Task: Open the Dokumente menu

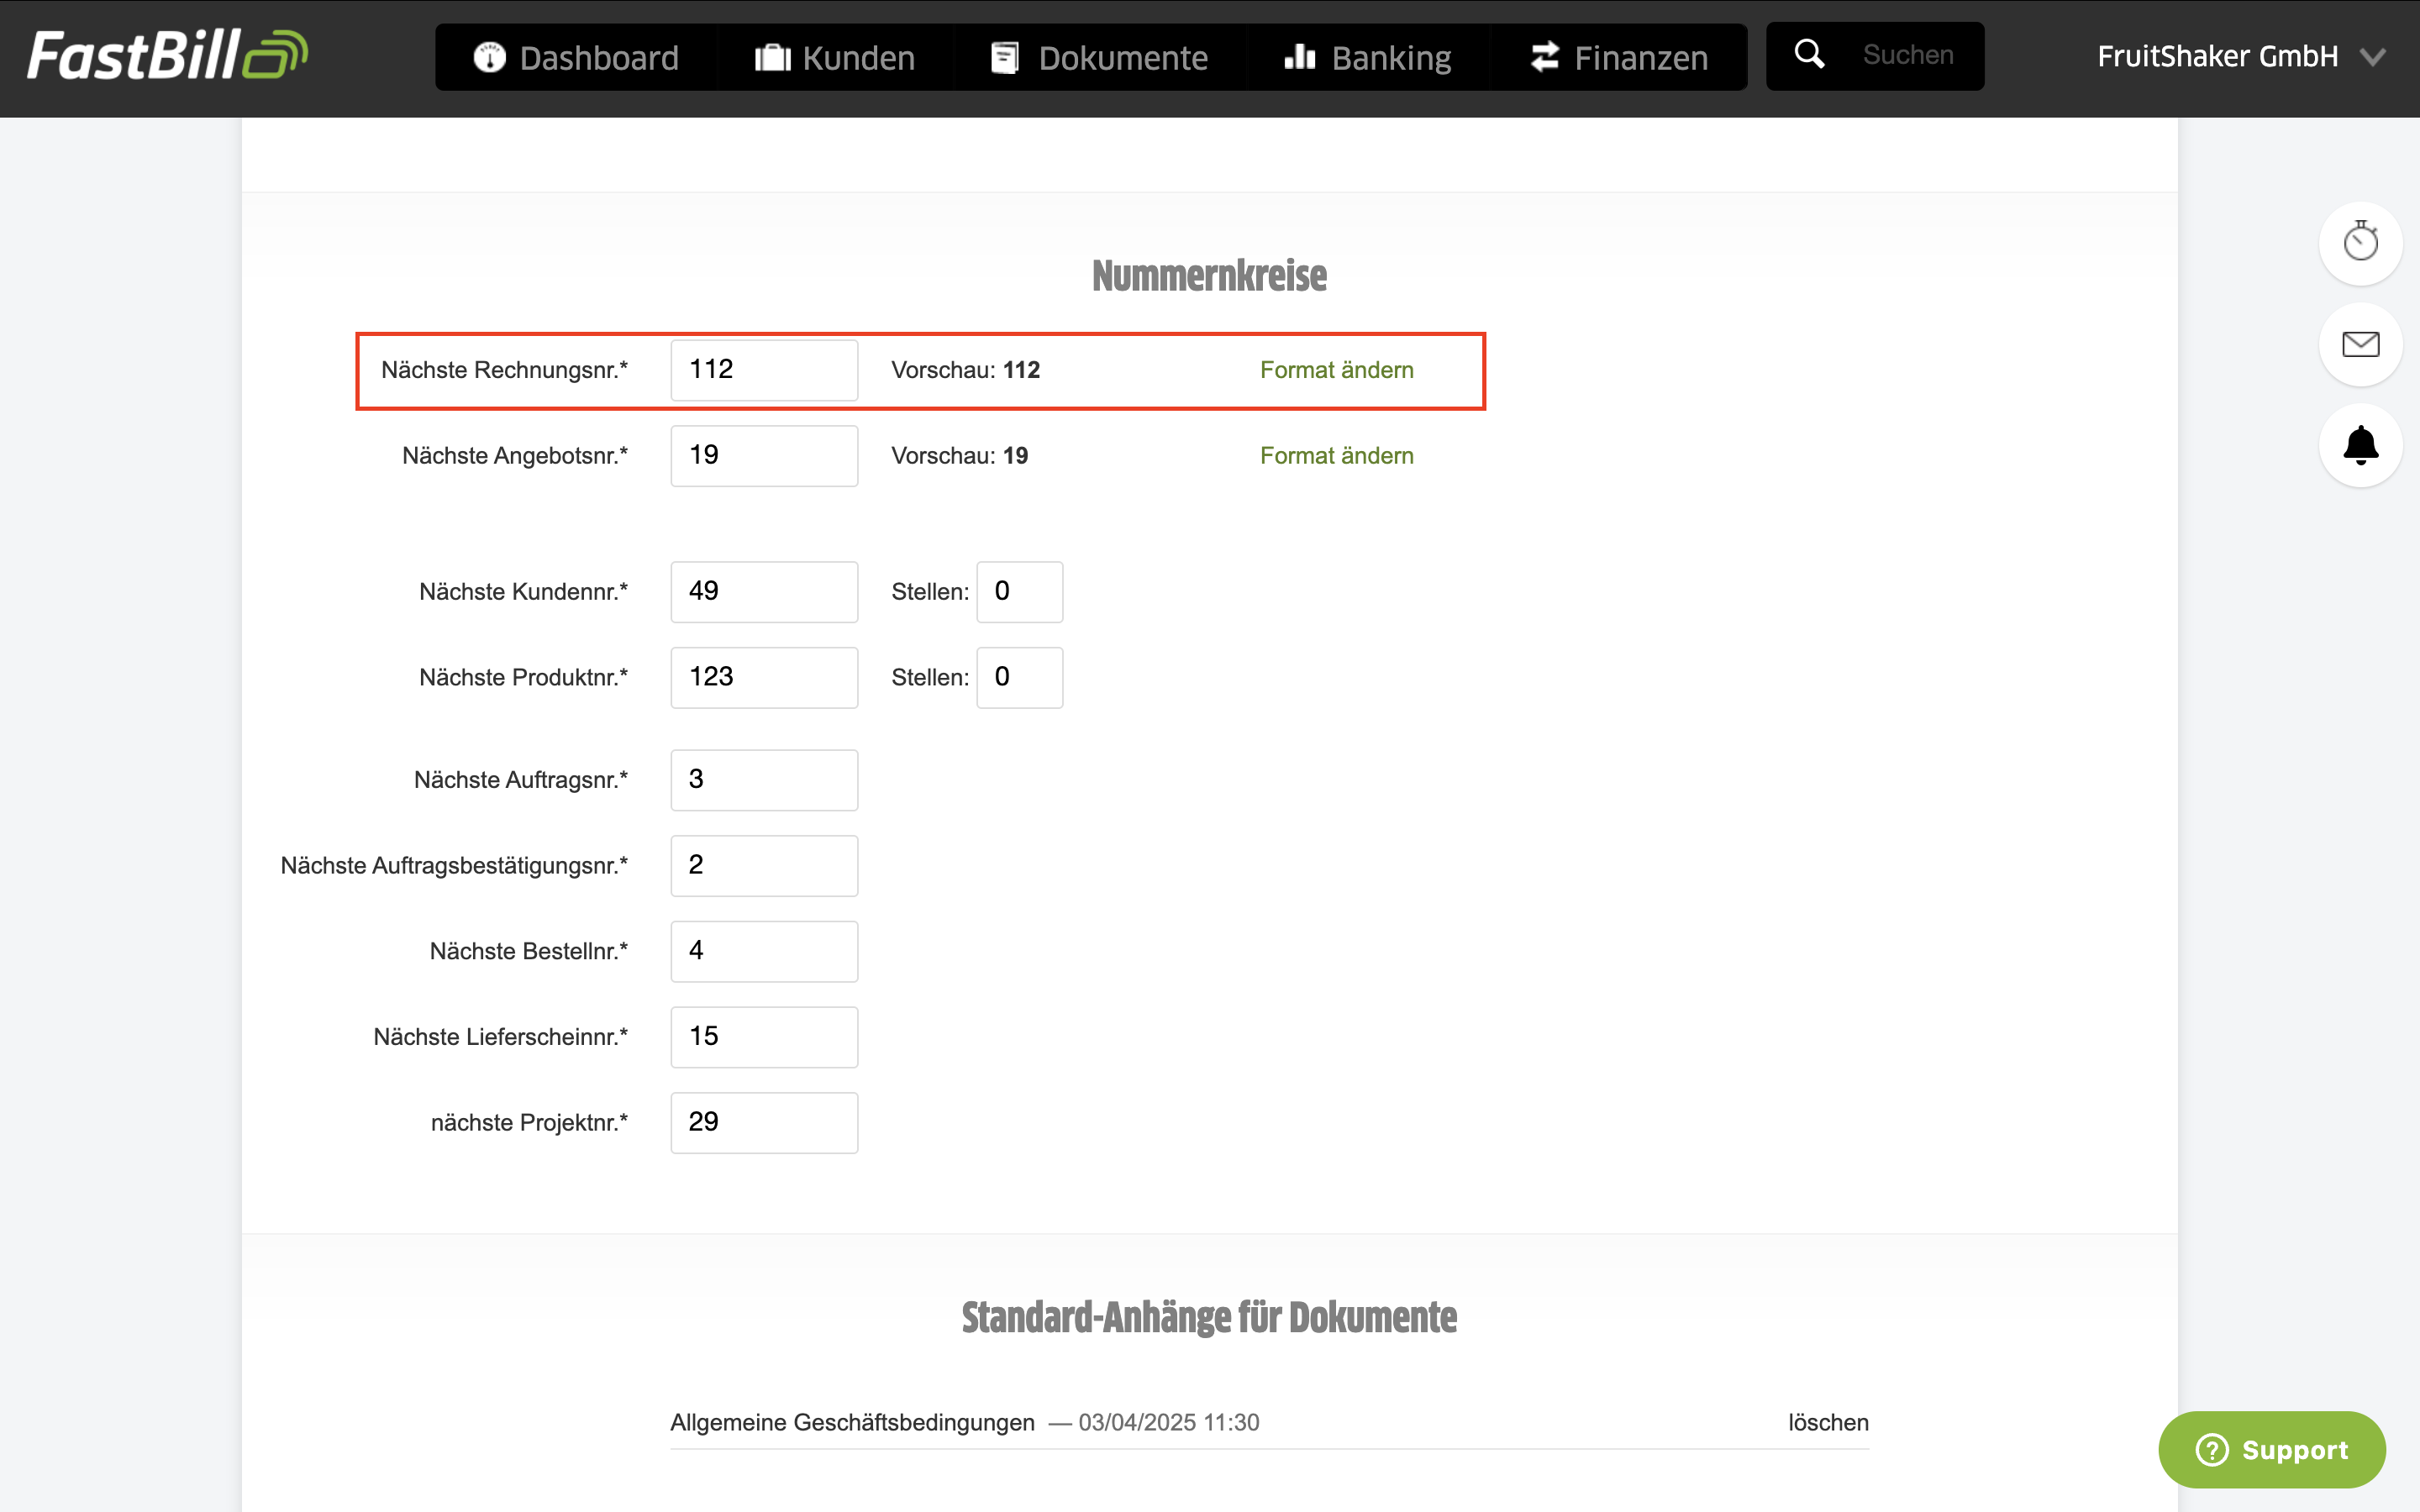Action: [1099, 57]
